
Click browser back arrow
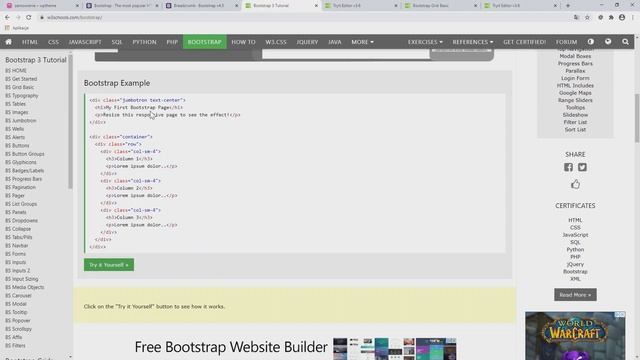coord(7,18)
